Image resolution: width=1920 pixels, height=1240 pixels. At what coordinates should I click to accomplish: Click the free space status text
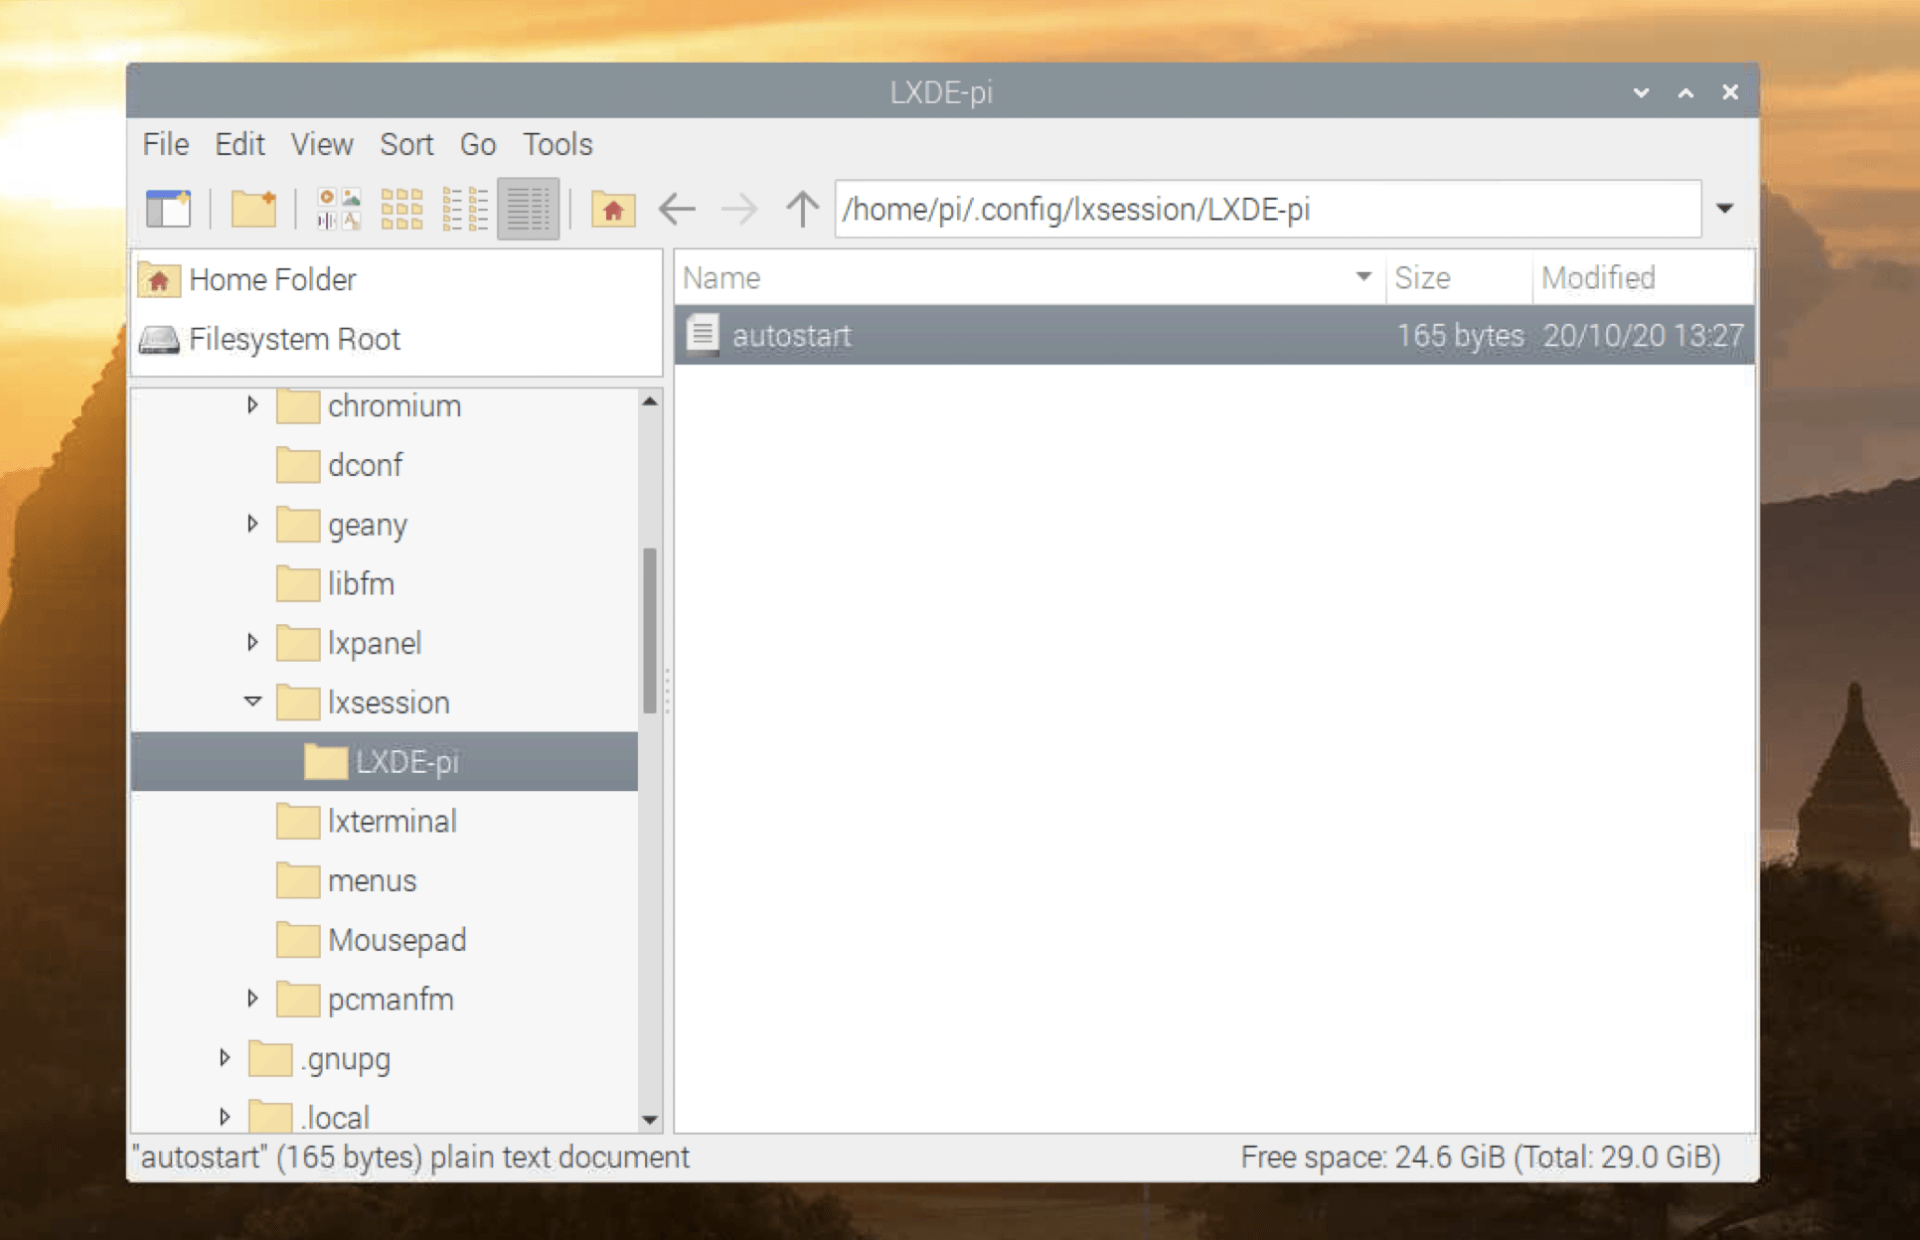[x=1480, y=1157]
